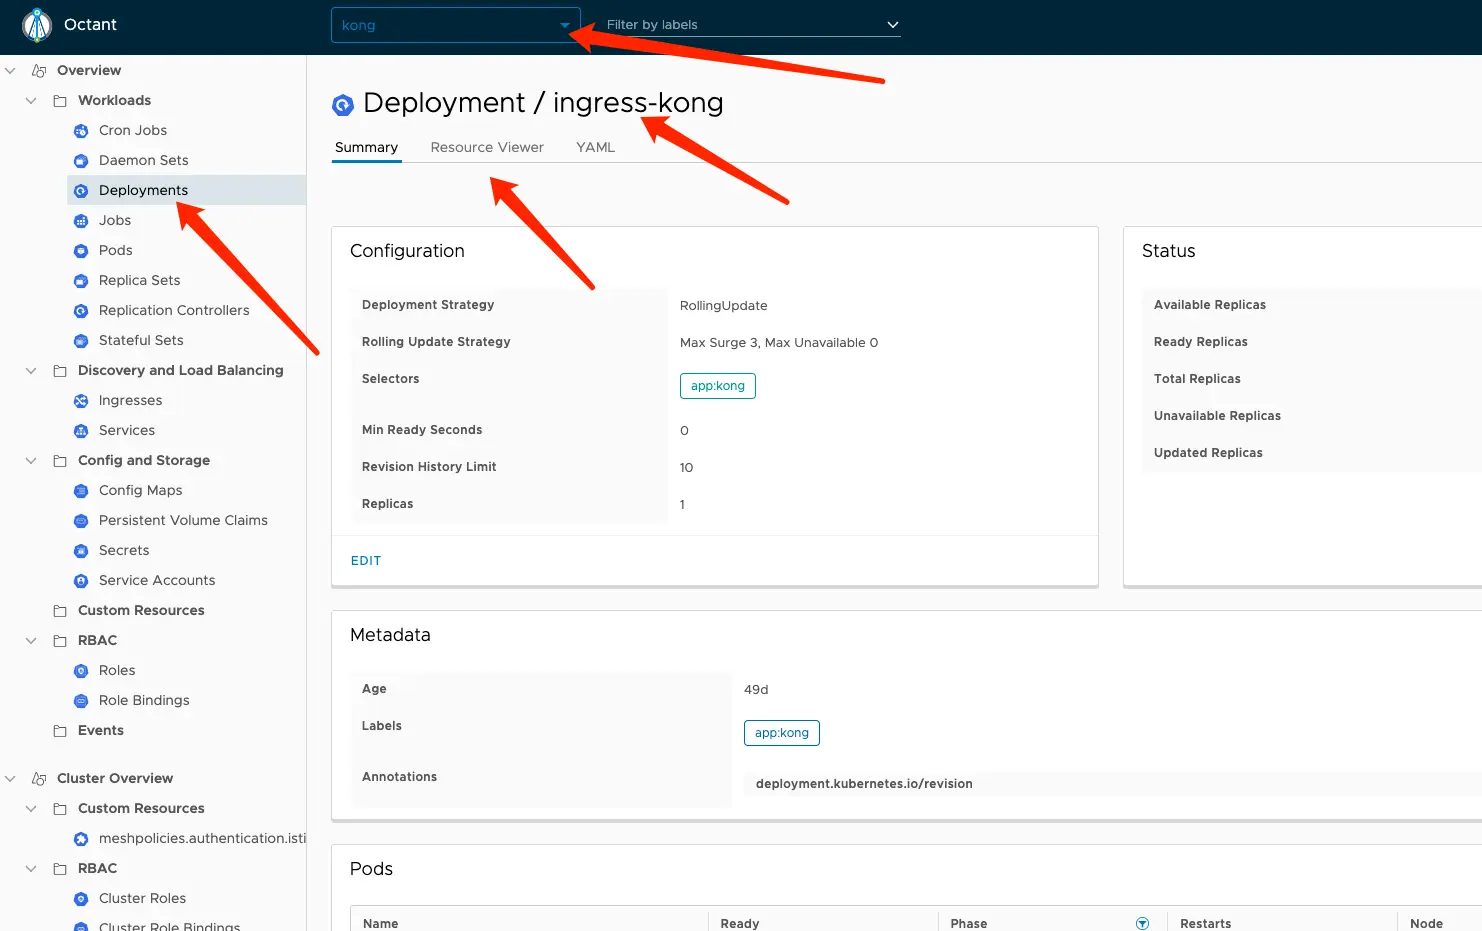
Task: Click the Replica Sets sidebar icon
Action: tap(81, 281)
